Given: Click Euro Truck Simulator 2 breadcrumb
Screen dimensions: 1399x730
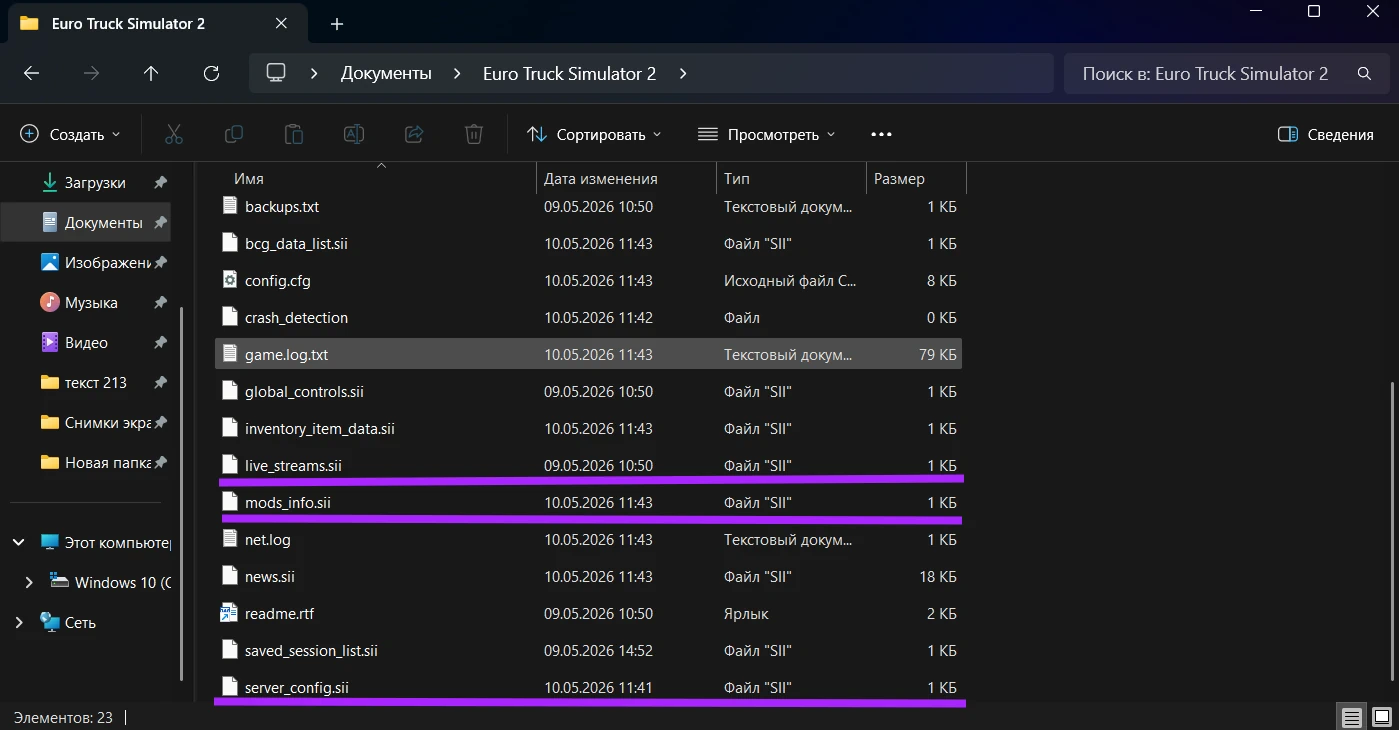Looking at the screenshot, I should (569, 73).
